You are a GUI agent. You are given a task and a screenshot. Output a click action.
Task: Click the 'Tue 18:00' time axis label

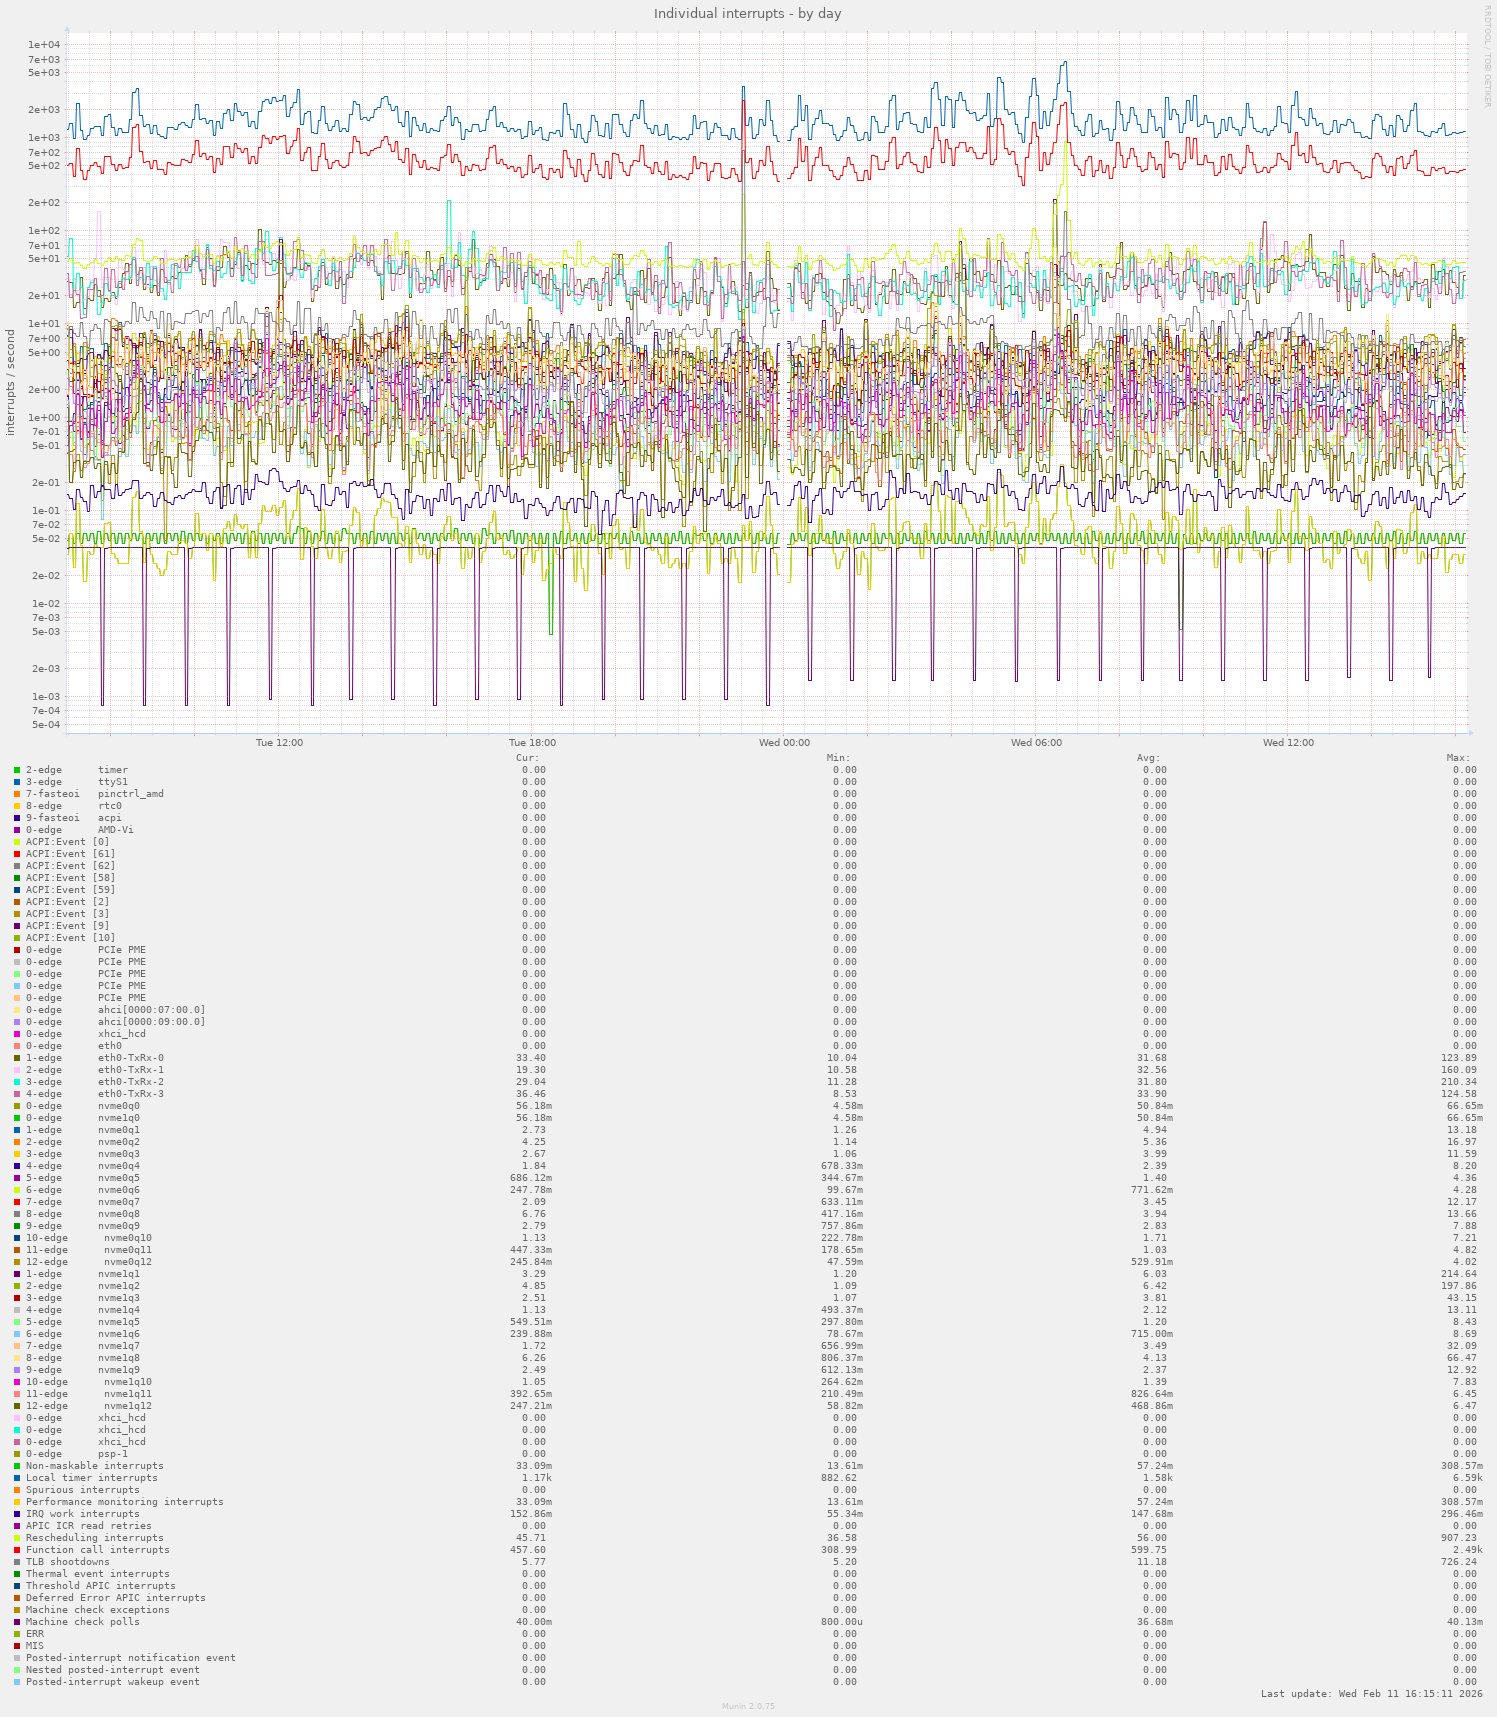click(532, 743)
